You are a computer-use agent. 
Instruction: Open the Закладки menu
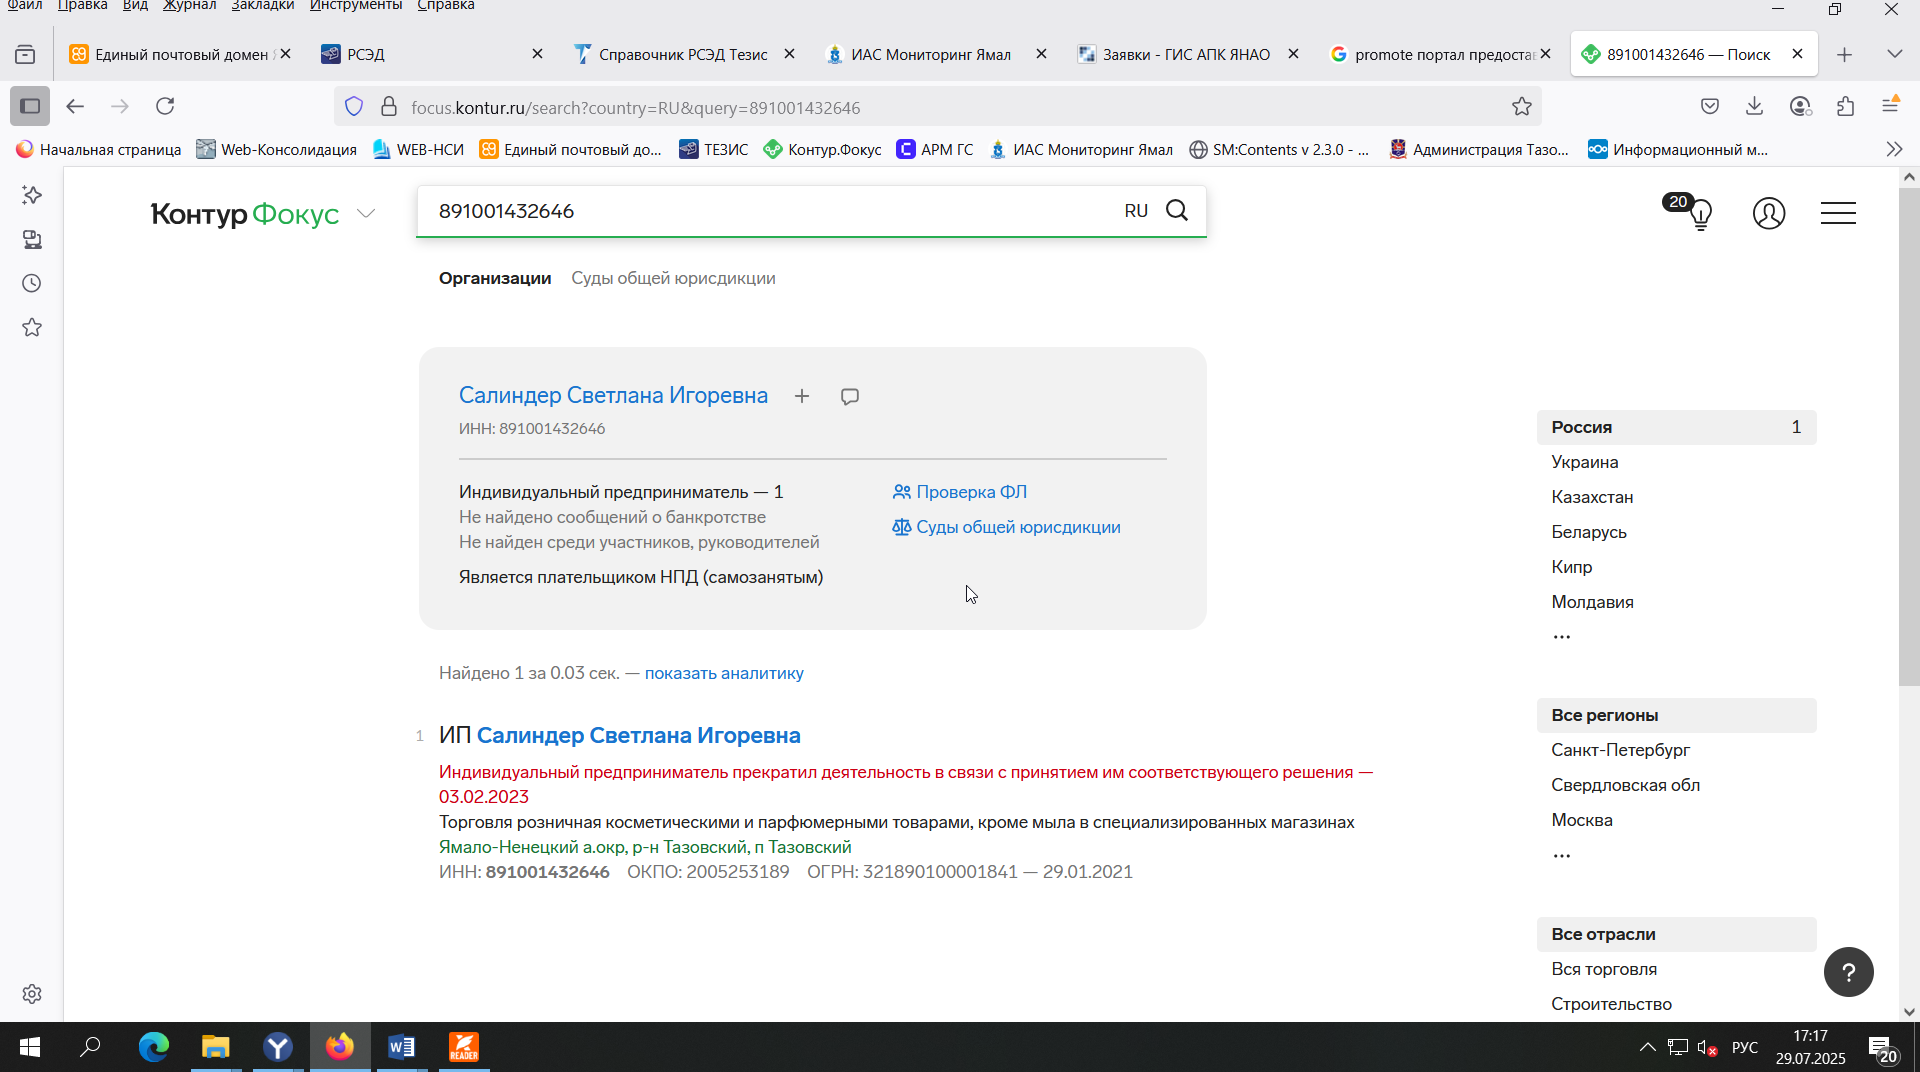point(262,6)
